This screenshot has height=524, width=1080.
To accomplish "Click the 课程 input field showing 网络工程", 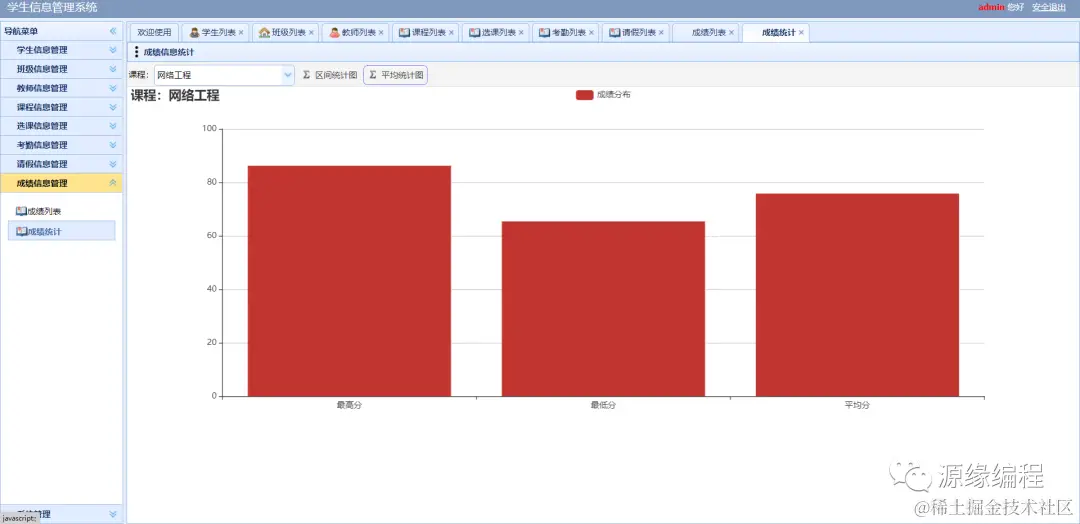I will (x=218, y=75).
